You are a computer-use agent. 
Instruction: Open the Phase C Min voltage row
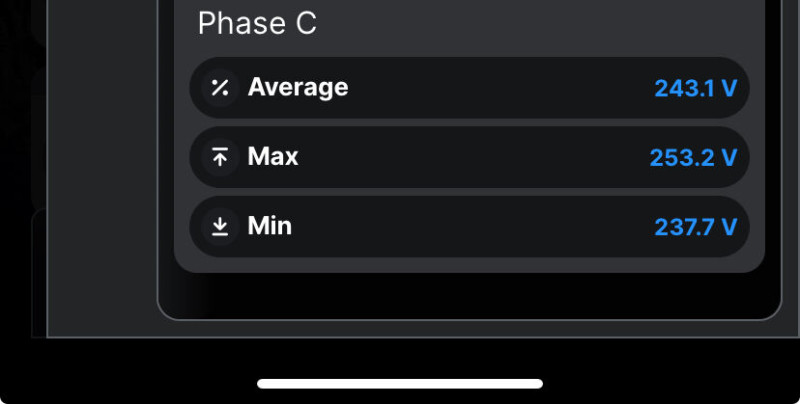point(469,226)
